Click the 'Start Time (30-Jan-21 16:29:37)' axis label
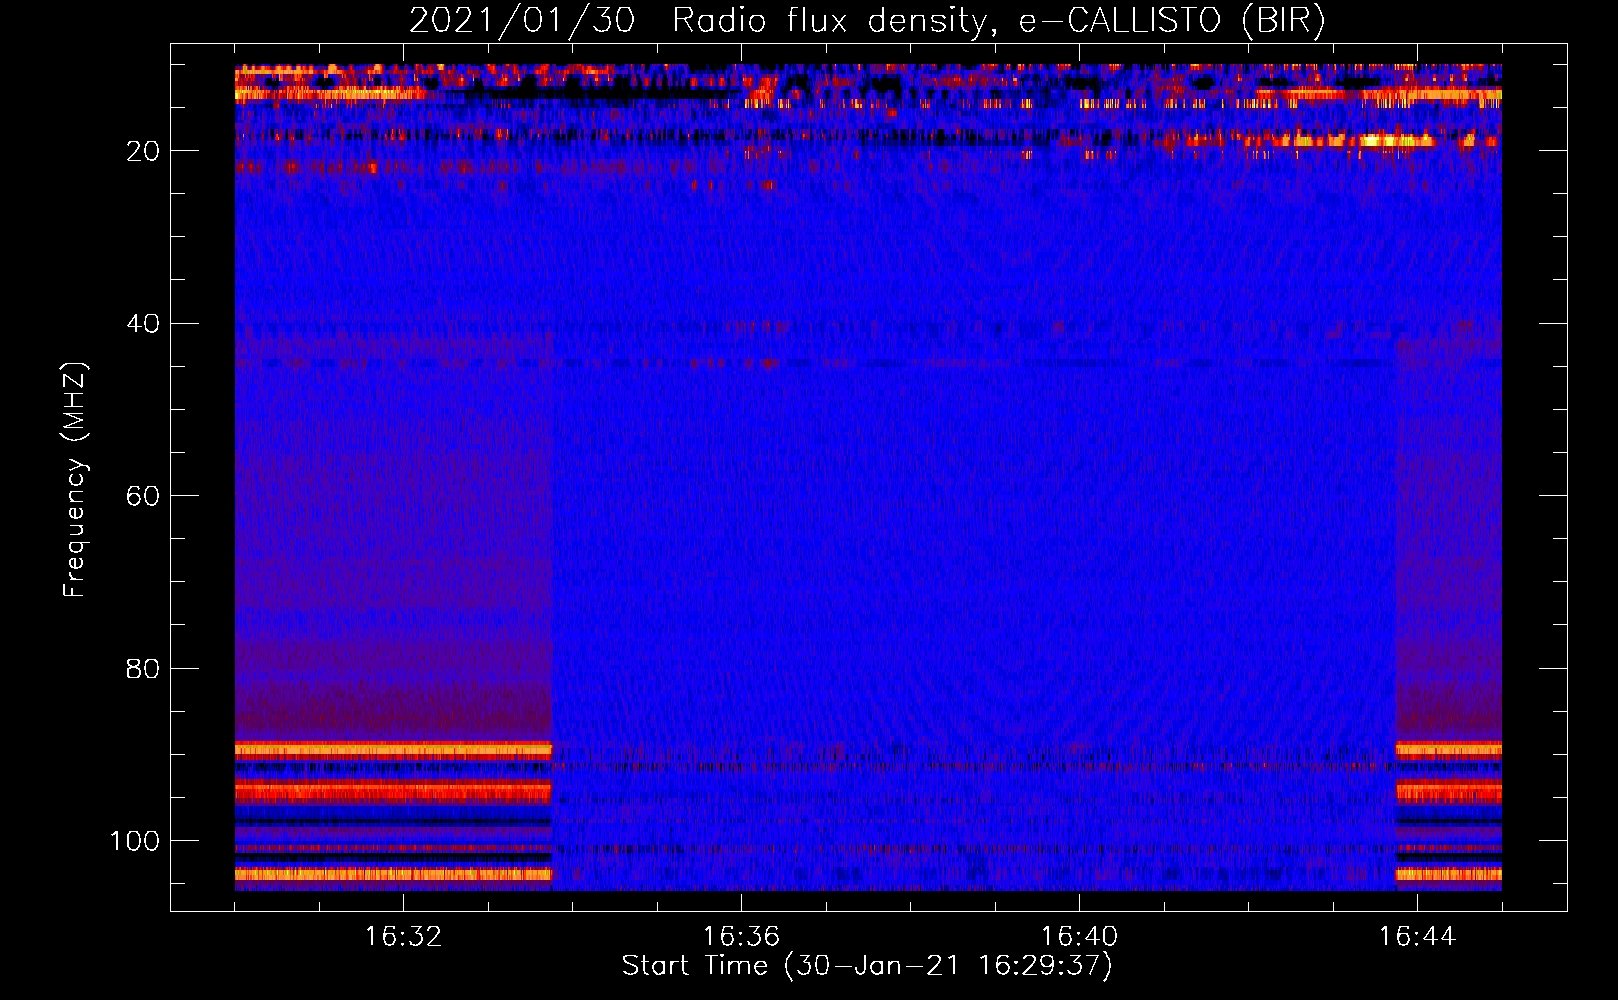The image size is (1618, 1000). click(x=867, y=966)
